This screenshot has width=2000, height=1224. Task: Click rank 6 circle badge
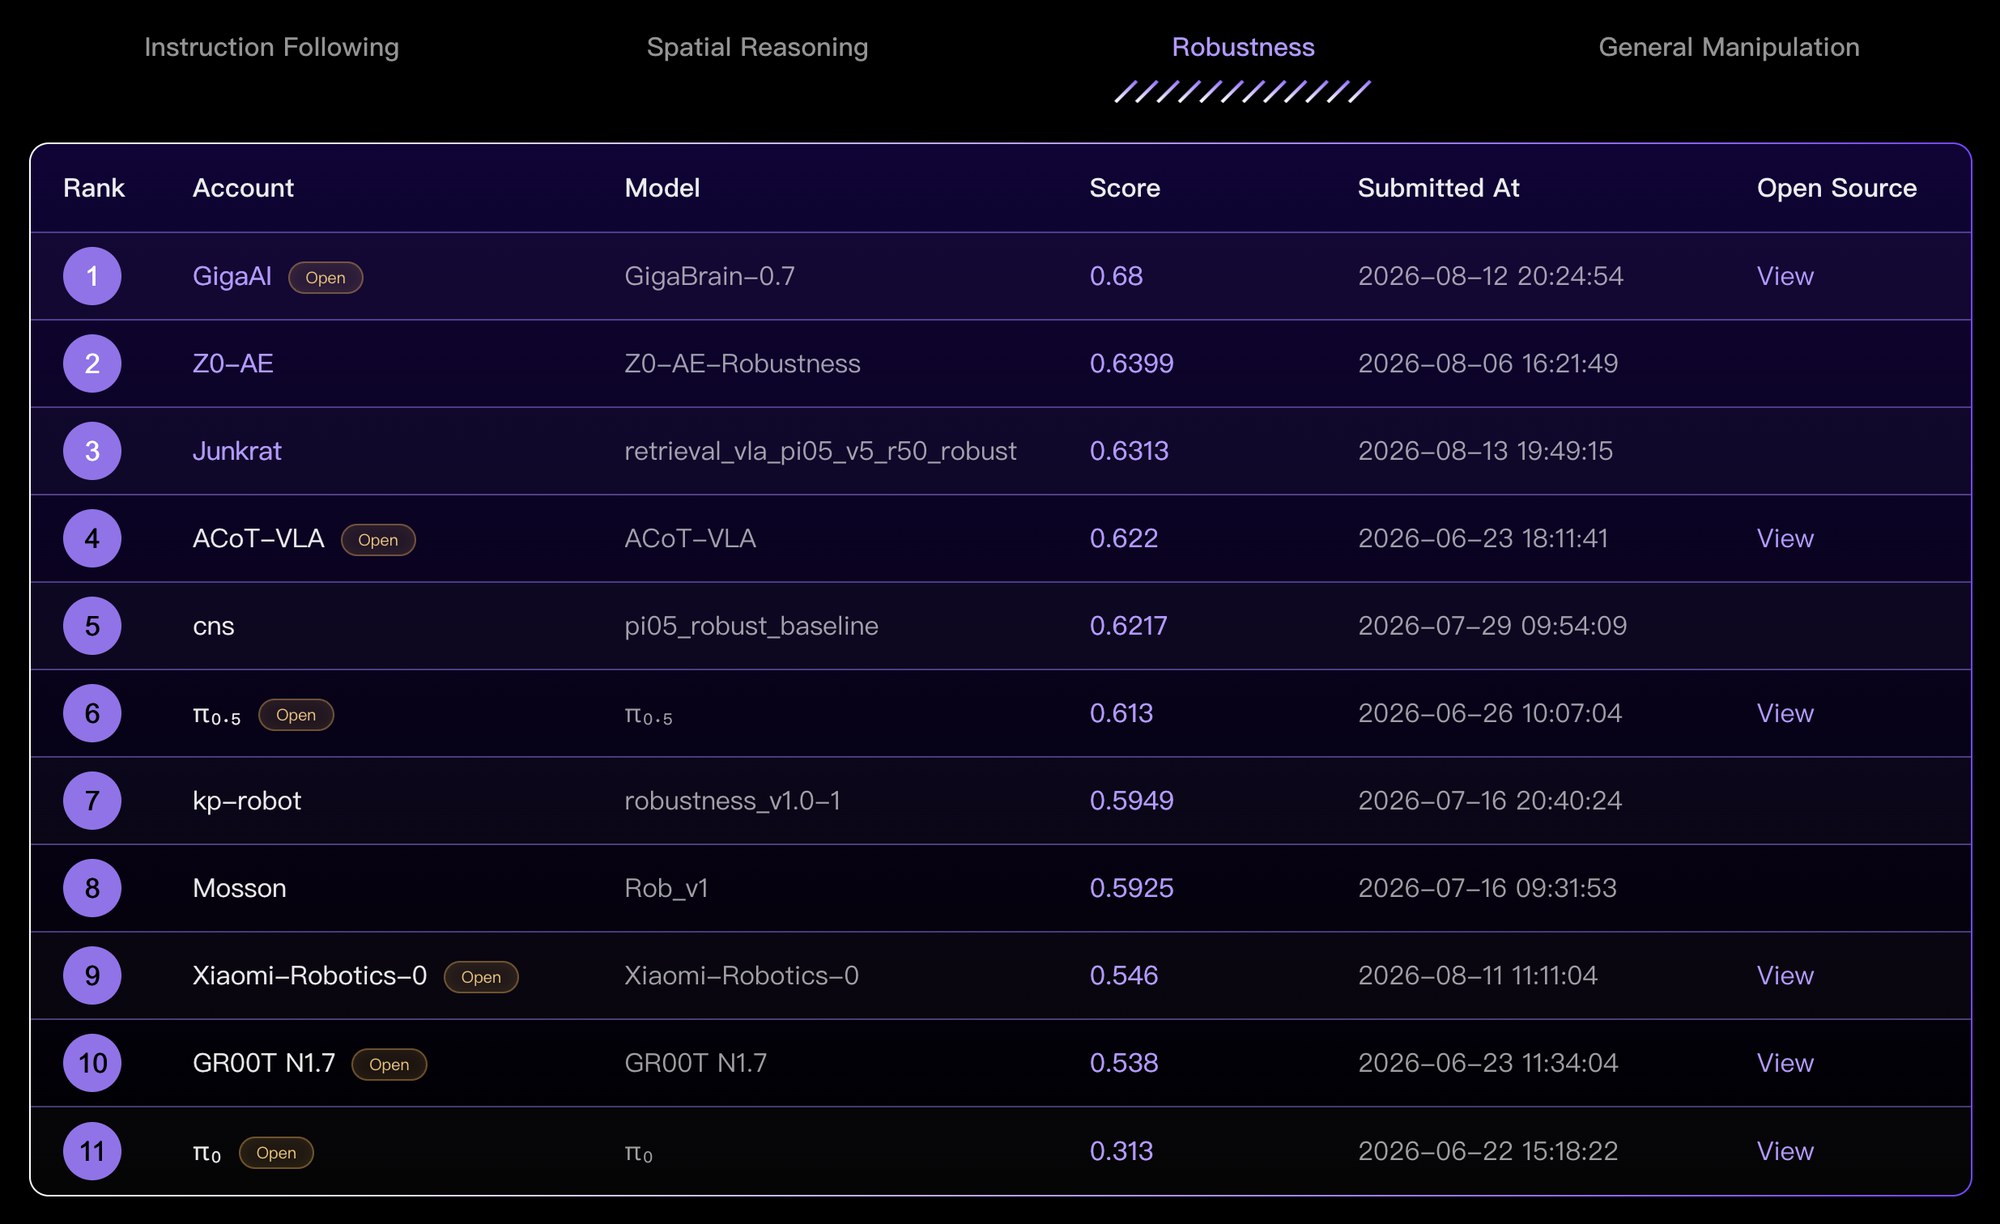(92, 713)
